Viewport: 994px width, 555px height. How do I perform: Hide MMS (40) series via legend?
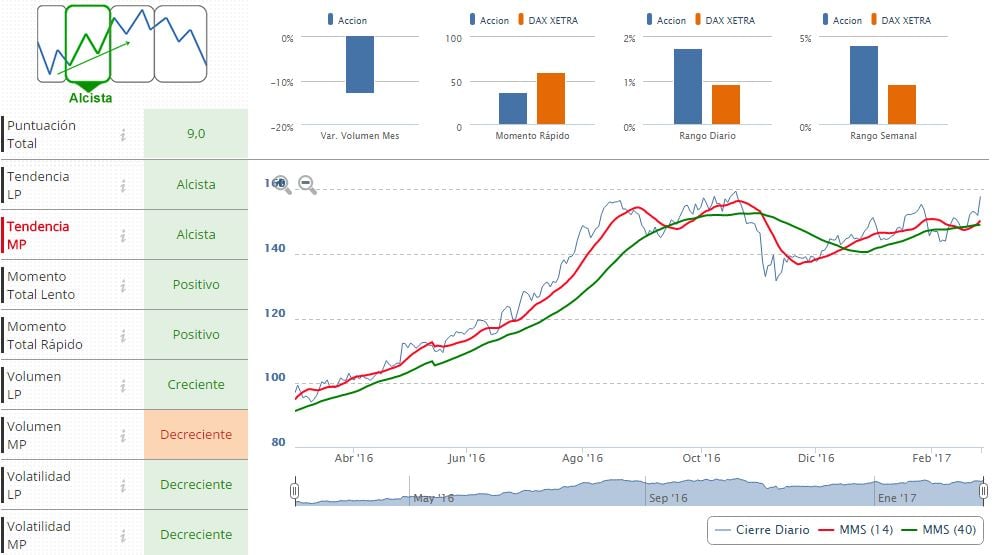tap(939, 530)
